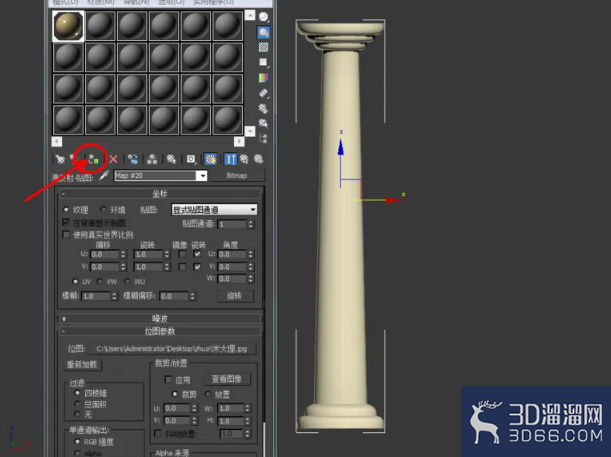The height and width of the screenshot is (457, 611).
Task: Click sample slots scroll up arrow
Action: pyautogui.click(x=250, y=15)
